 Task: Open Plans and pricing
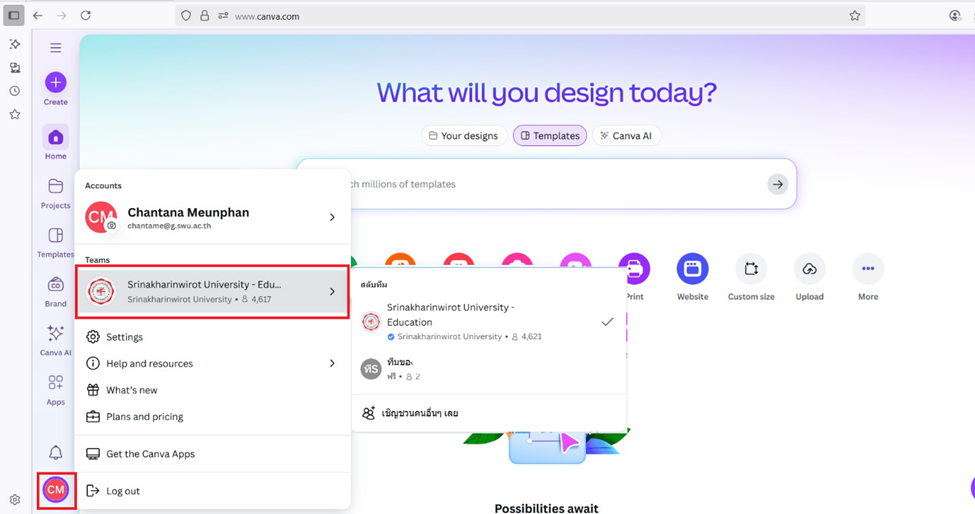coord(213,416)
